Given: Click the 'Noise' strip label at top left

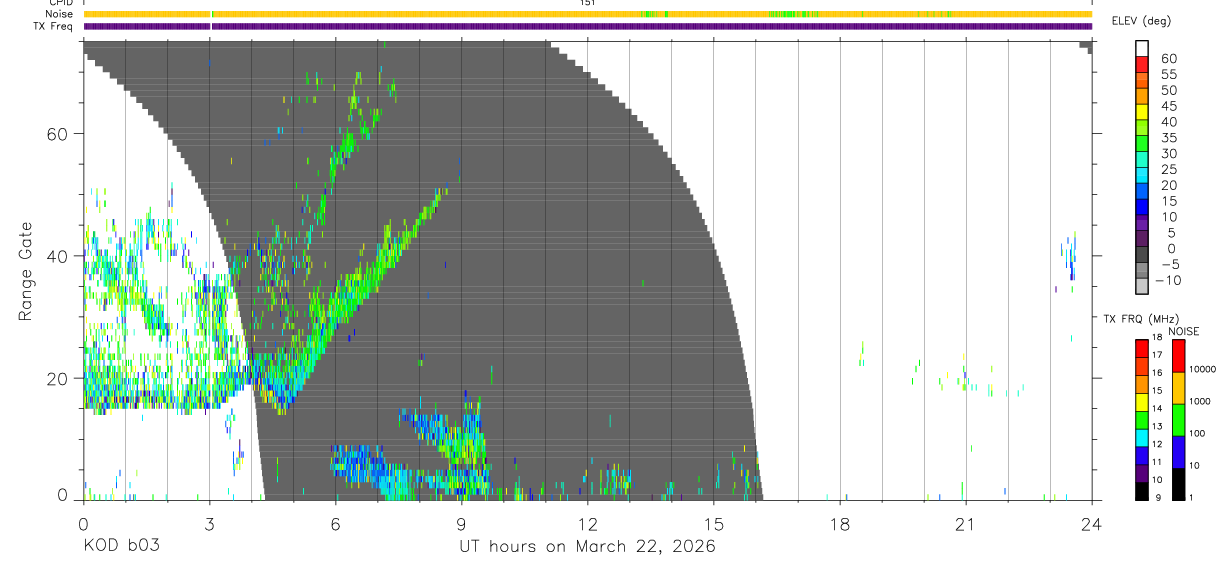Looking at the screenshot, I should 61,14.
